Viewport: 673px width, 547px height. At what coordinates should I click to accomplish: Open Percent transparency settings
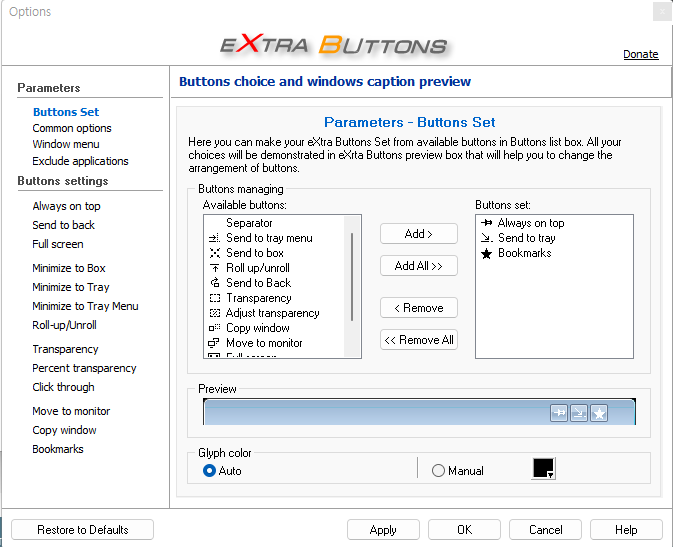click(x=84, y=368)
